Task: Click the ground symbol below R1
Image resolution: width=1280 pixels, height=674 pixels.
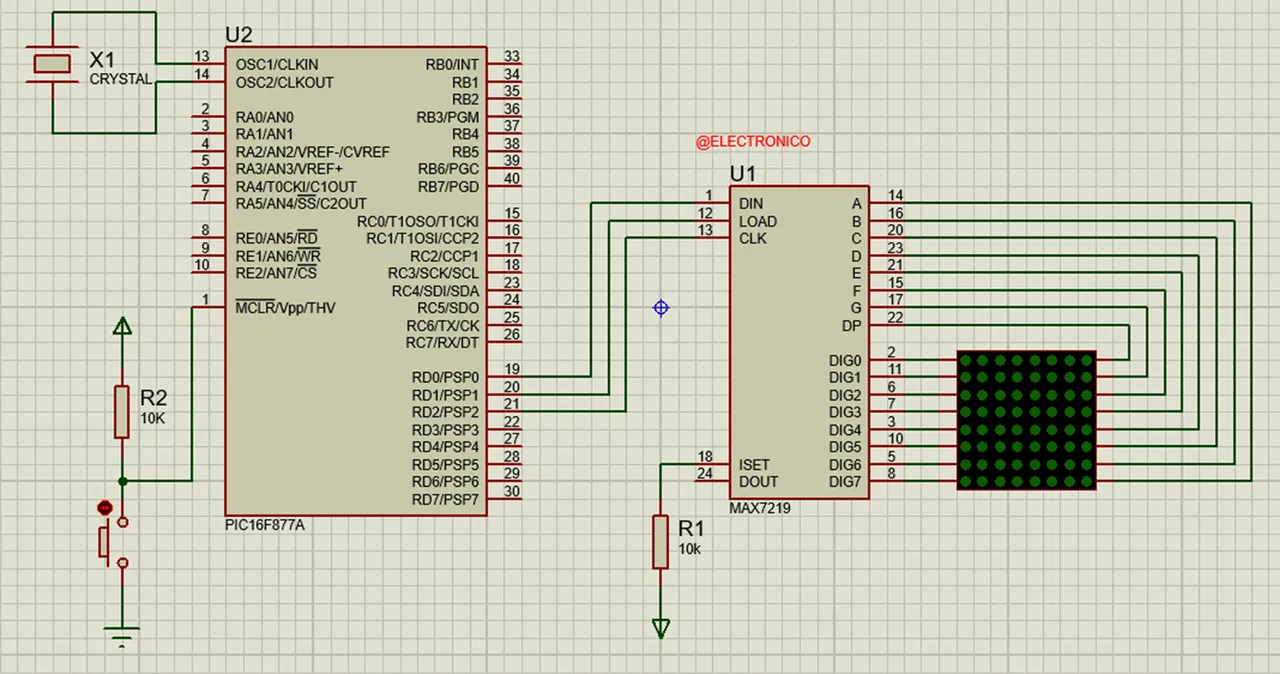Action: (661, 625)
